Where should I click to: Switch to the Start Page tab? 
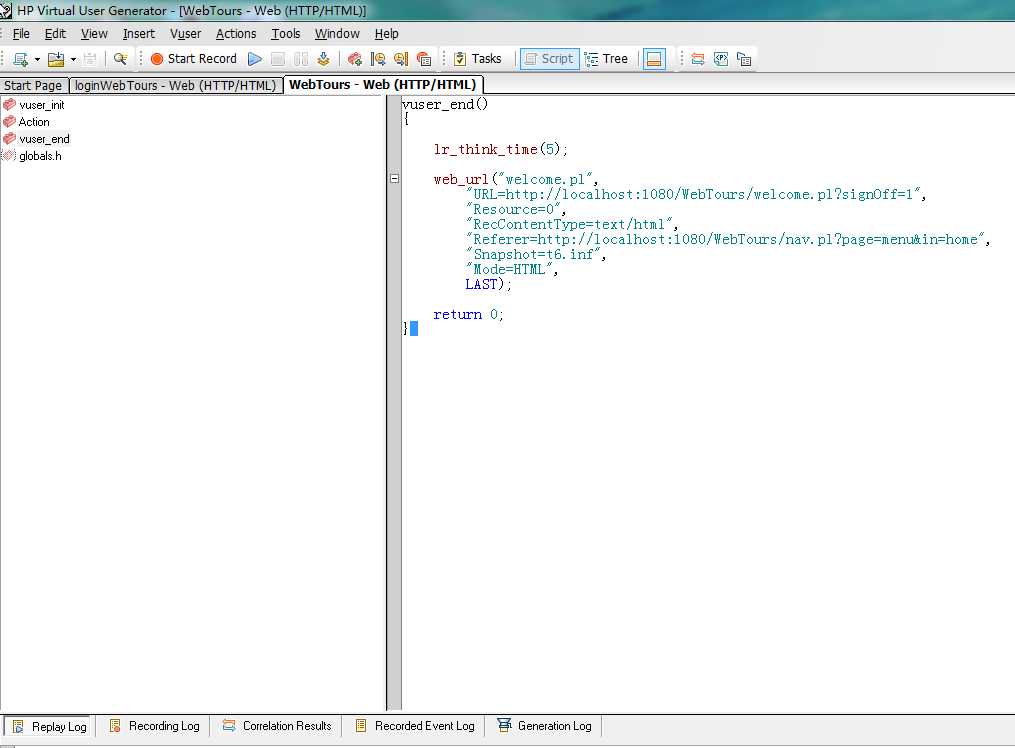pos(33,85)
